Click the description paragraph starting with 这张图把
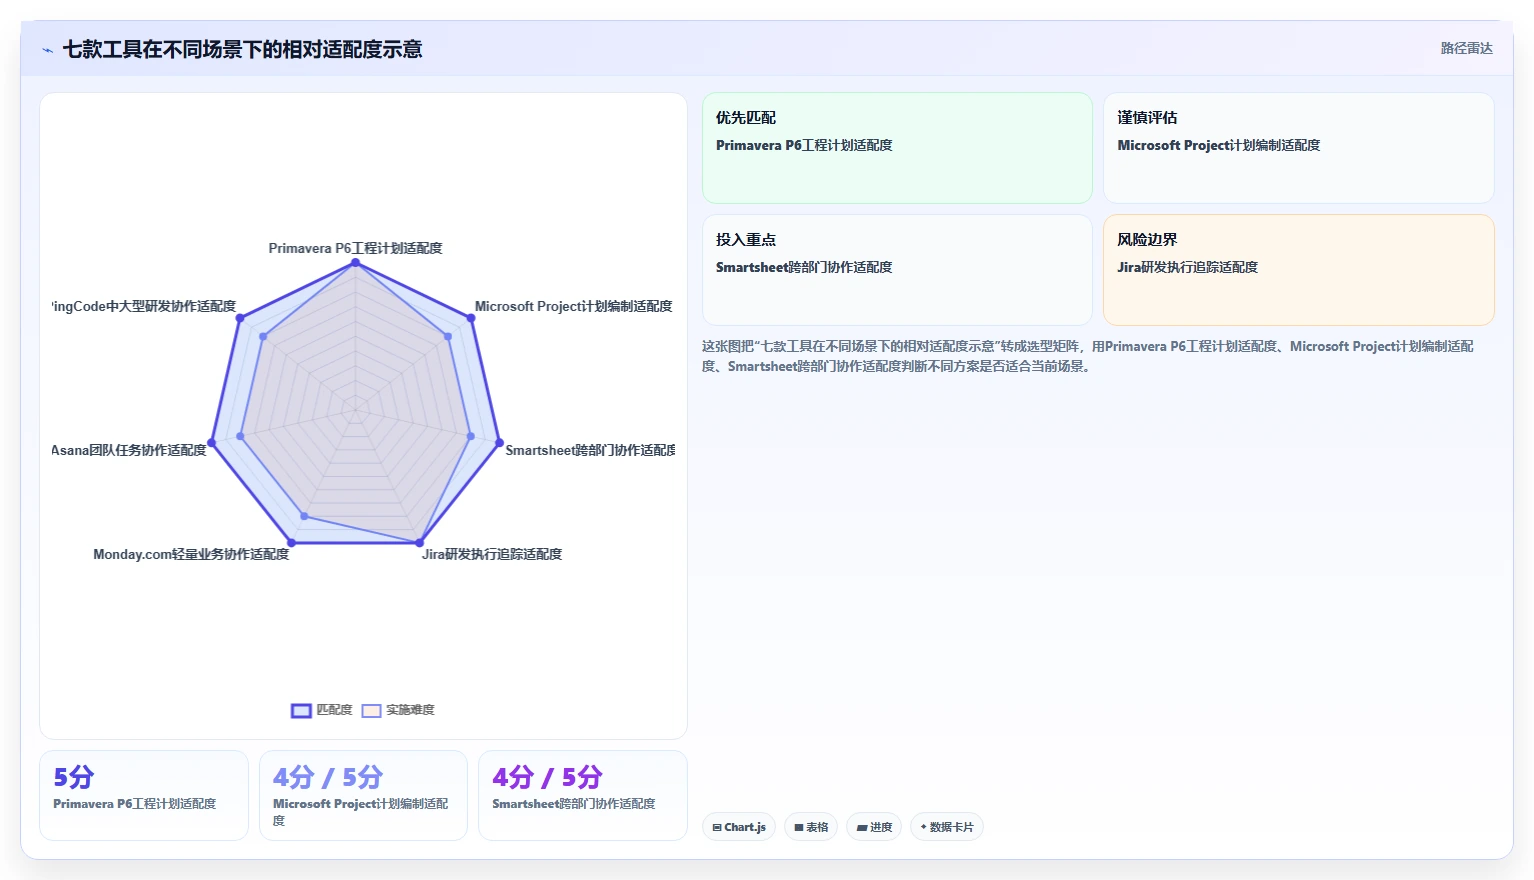The width and height of the screenshot is (1534, 880). 1088,356
